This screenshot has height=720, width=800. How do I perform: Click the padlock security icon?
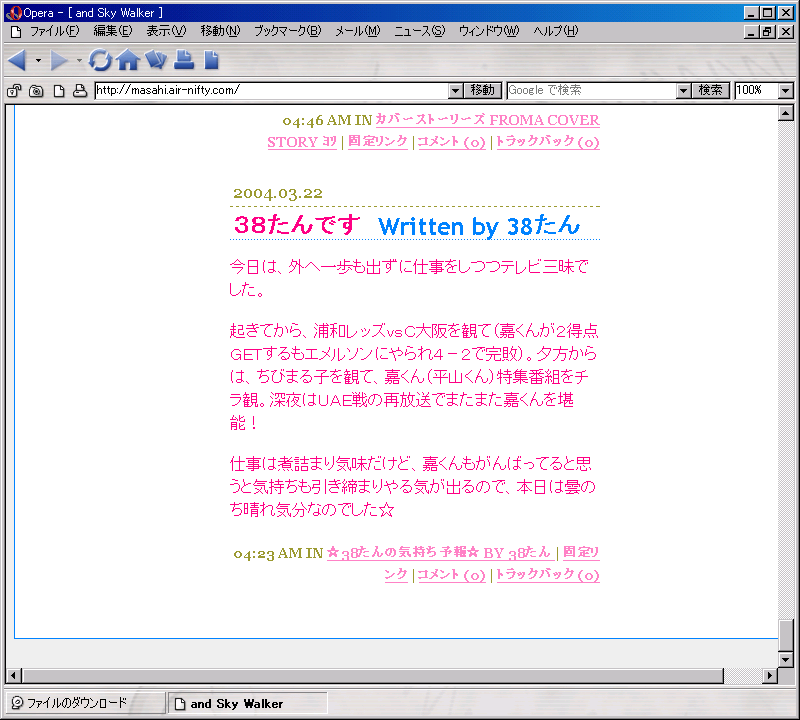[x=14, y=91]
